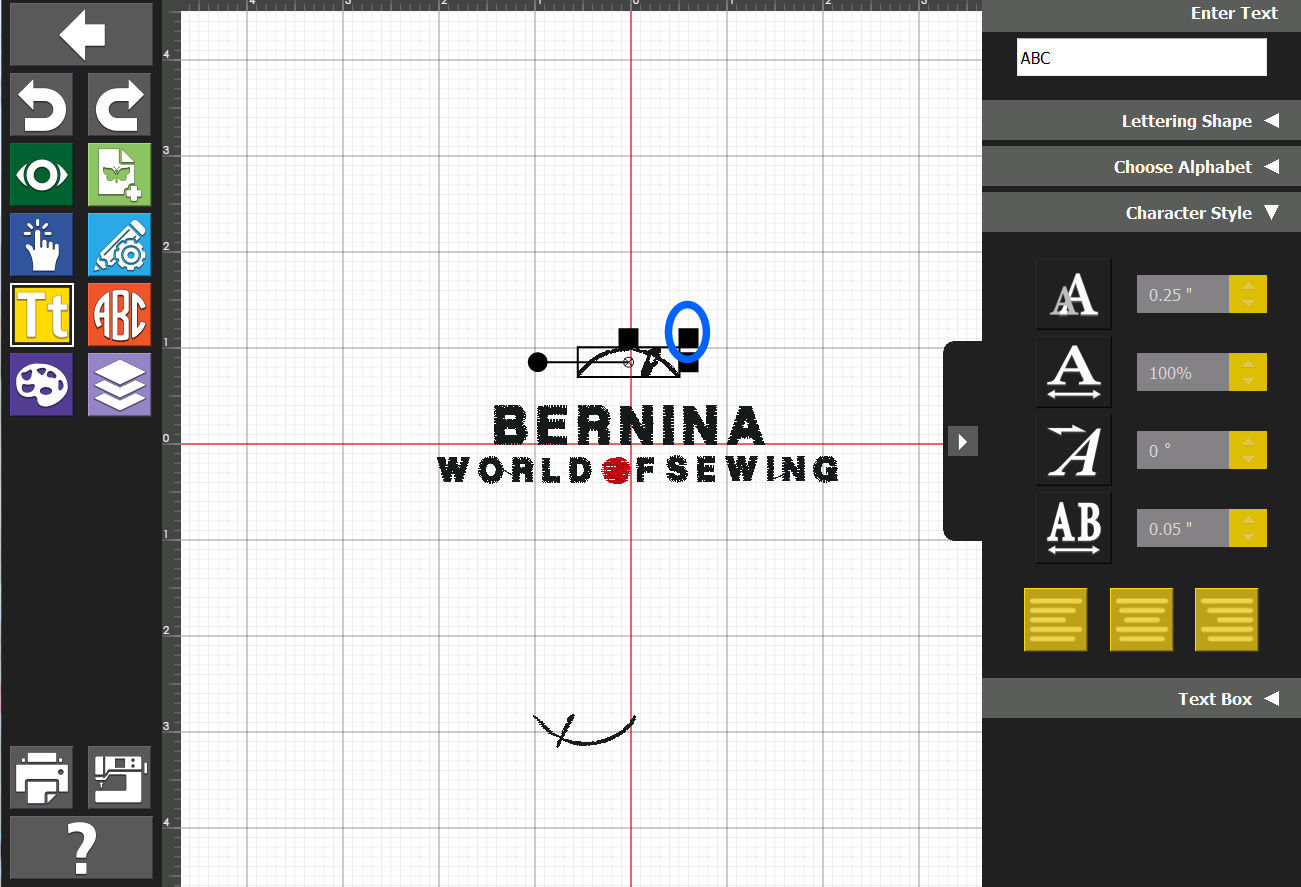Increase the 0.25" height stepper

pos(1247,286)
